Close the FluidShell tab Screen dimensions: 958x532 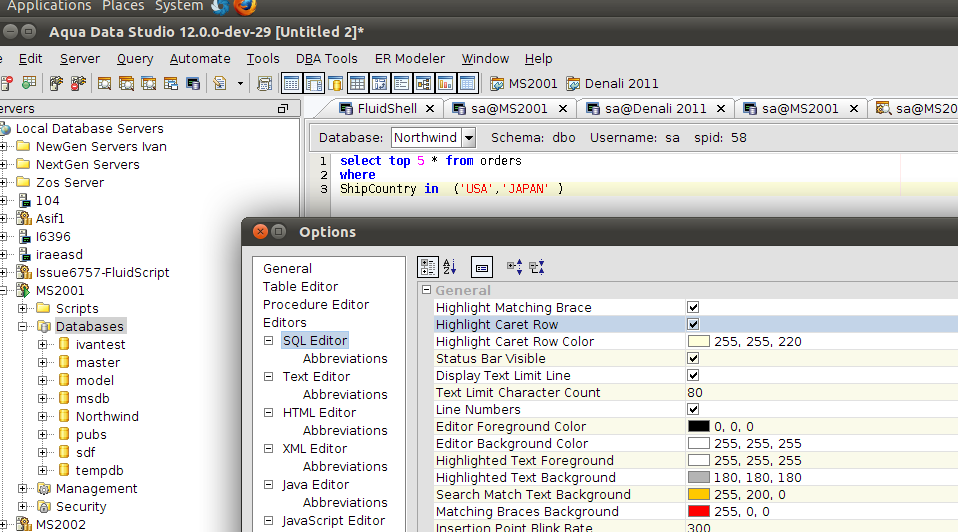[x=430, y=109]
